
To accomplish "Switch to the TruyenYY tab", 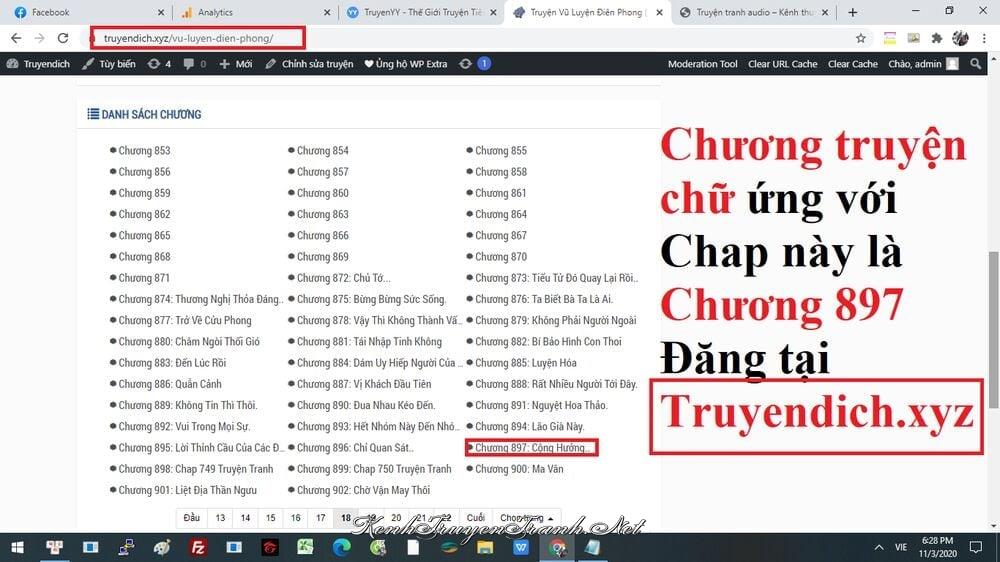I will [421, 12].
